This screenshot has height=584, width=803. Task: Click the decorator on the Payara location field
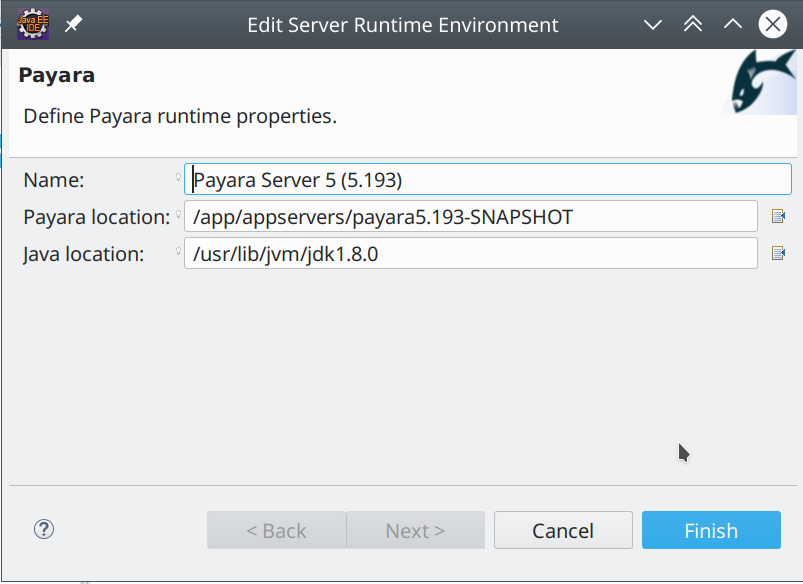[178, 211]
